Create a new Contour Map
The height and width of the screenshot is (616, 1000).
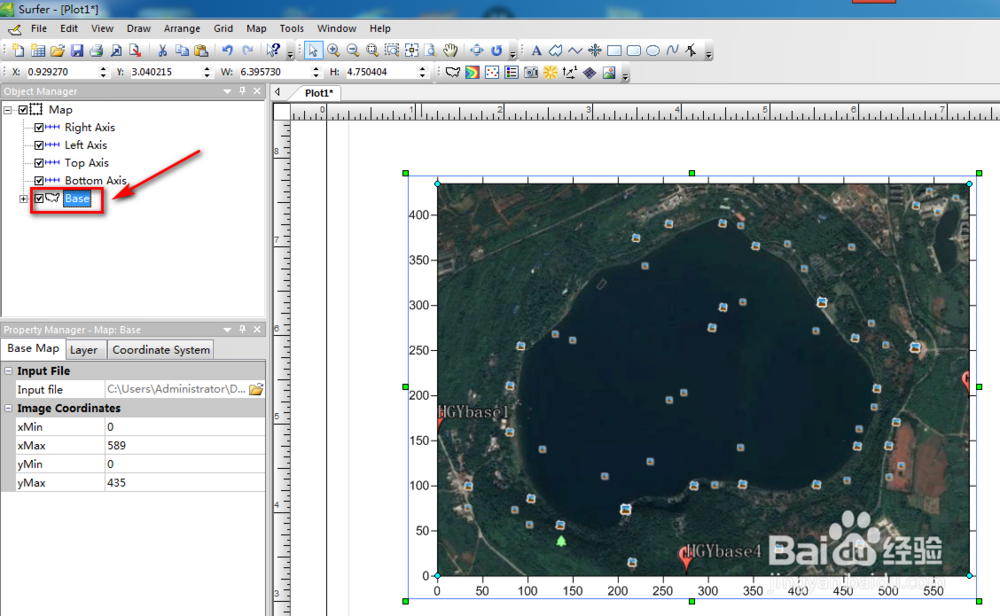pyautogui.click(x=472, y=72)
